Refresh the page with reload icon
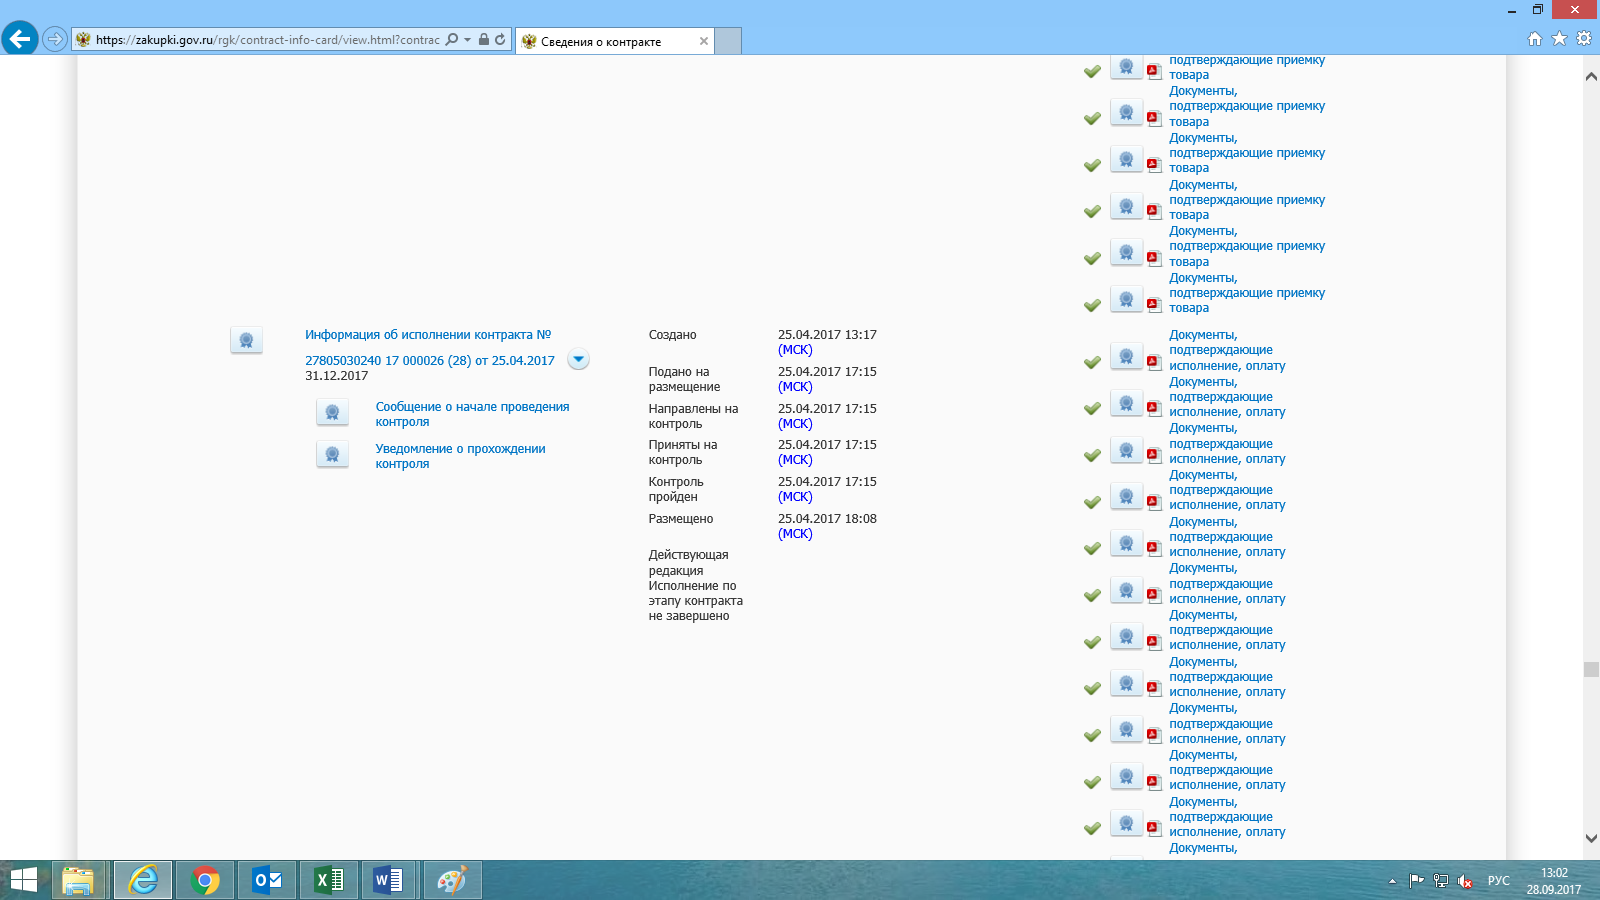The width and height of the screenshot is (1600, 900). (500, 39)
